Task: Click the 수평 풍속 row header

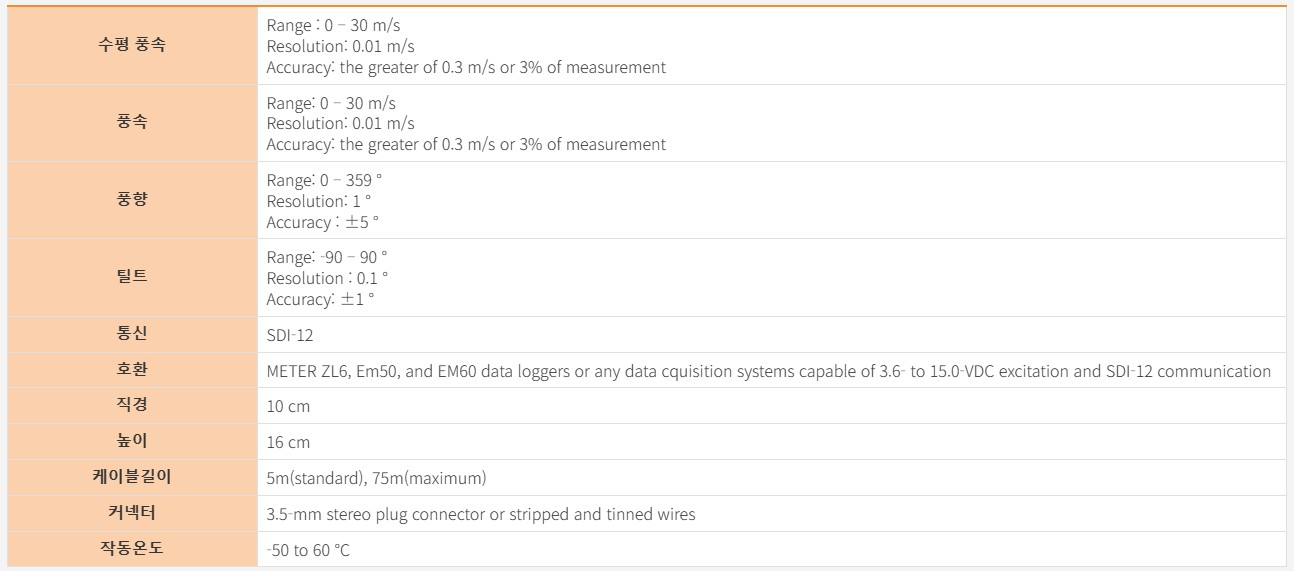Action: pos(132,46)
